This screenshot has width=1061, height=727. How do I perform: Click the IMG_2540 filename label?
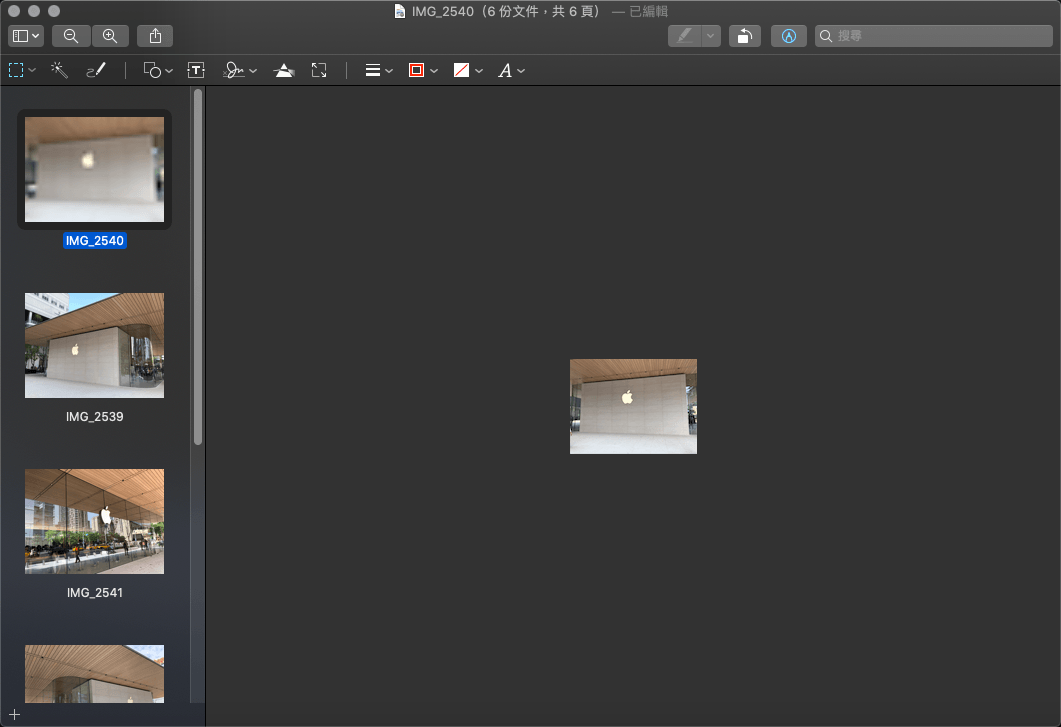[95, 240]
